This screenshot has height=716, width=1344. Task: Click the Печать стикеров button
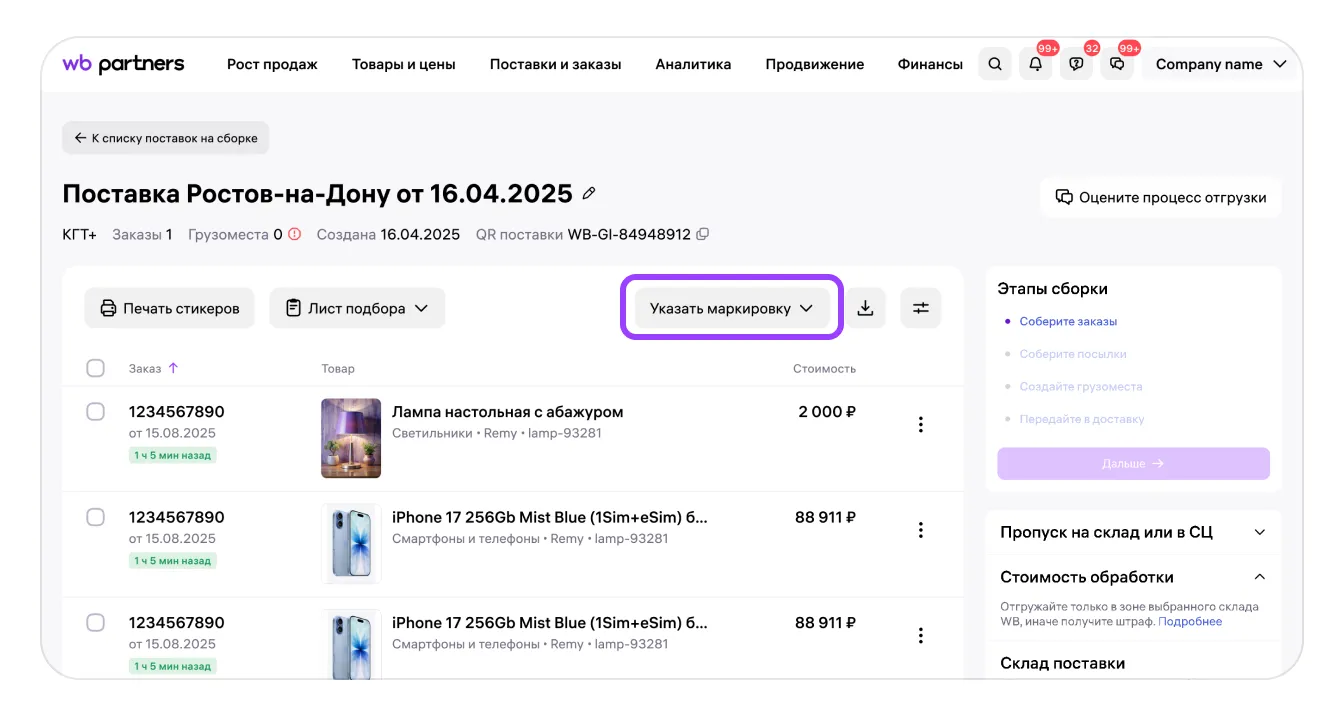[169, 309]
